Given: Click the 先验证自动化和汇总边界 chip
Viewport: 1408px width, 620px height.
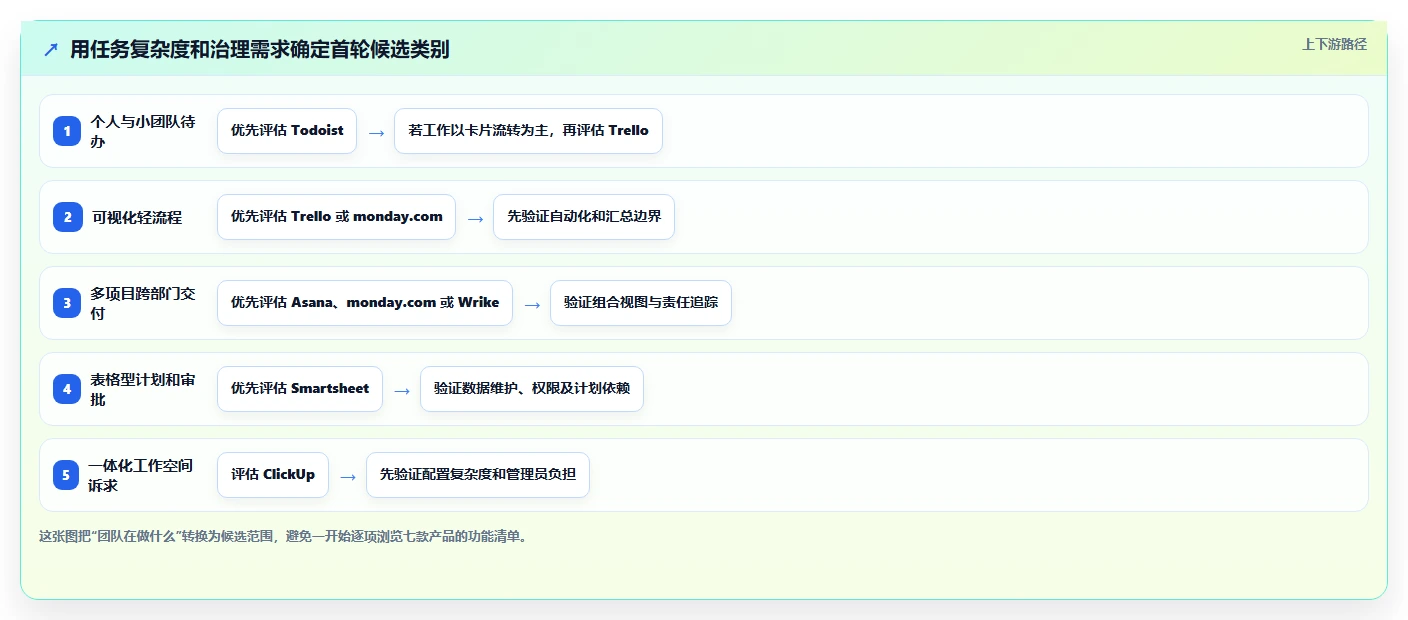Looking at the screenshot, I should coord(584,217).
